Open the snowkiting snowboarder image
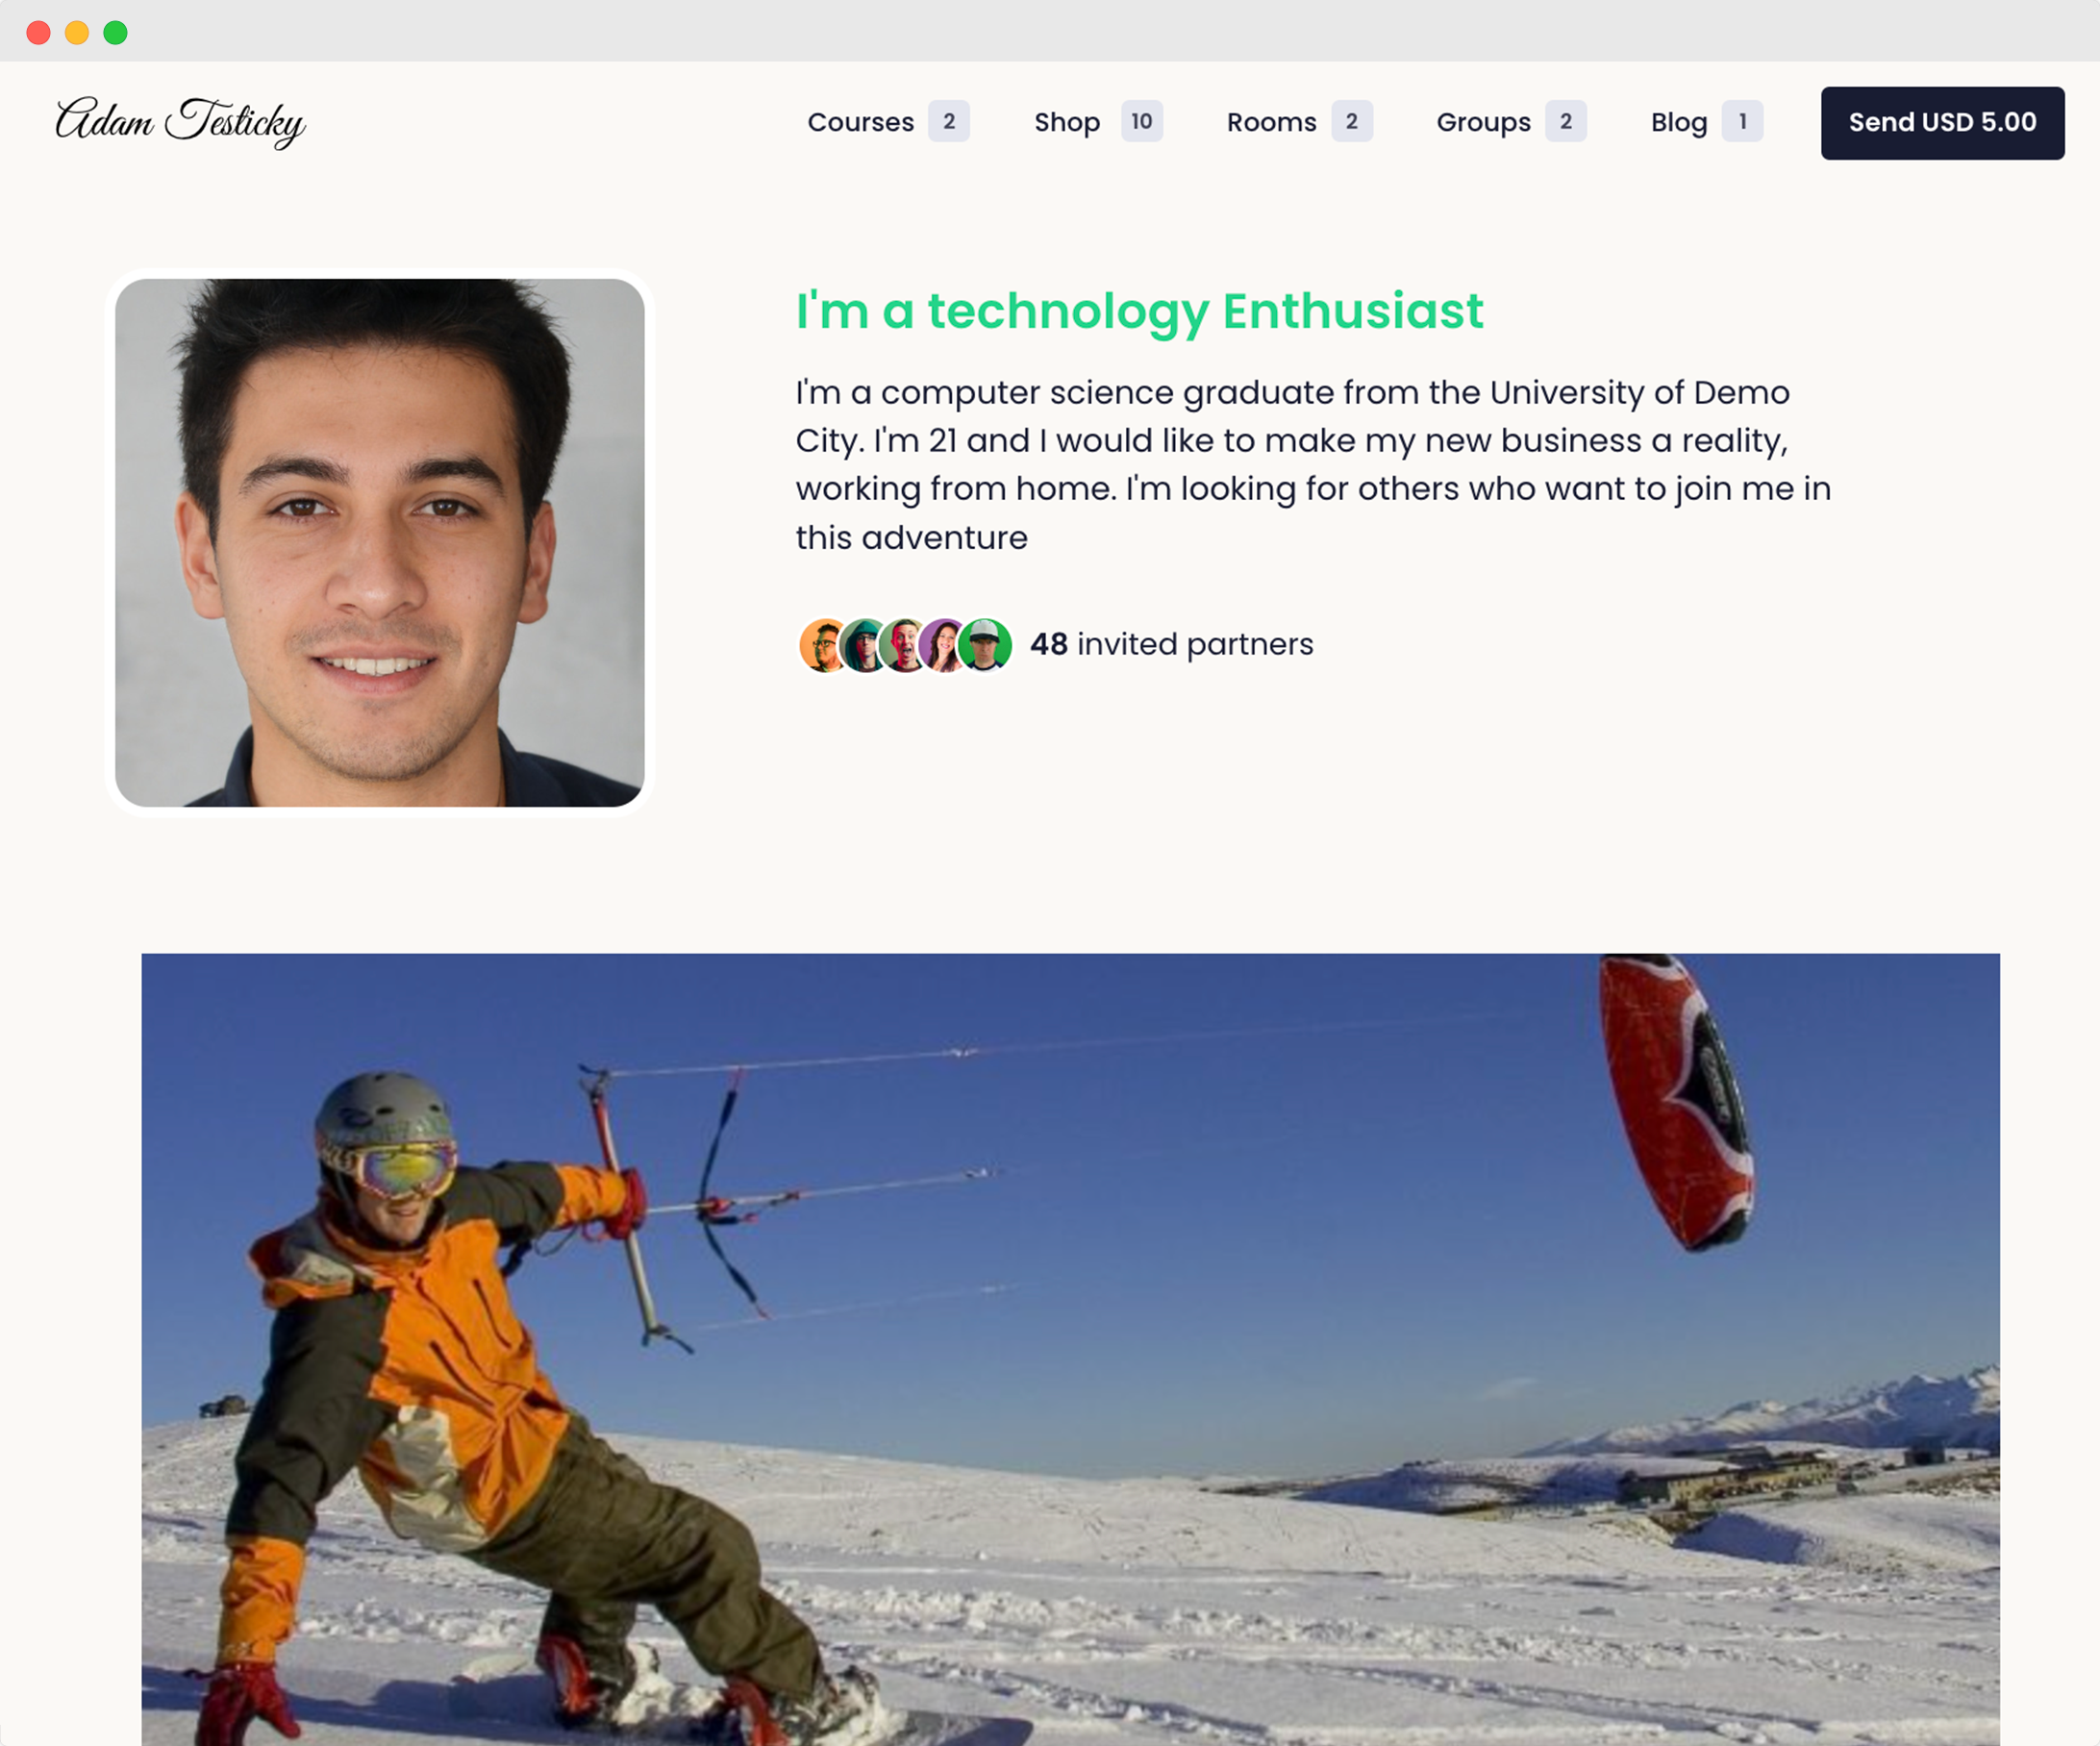This screenshot has height=1746, width=2100. click(x=1070, y=1349)
